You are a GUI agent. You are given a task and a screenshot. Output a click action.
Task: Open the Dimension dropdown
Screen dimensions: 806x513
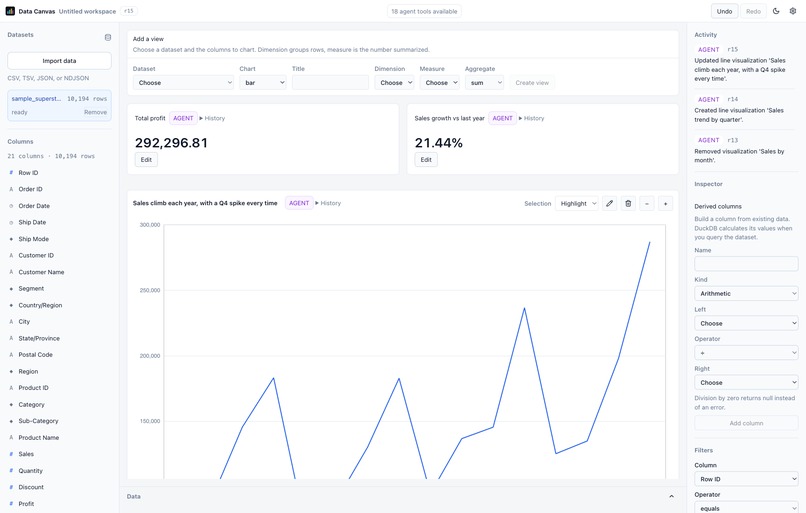(x=394, y=83)
